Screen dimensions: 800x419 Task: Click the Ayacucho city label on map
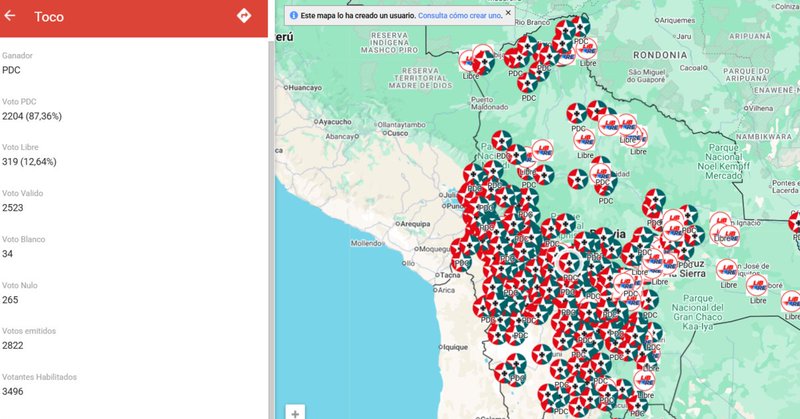(335, 122)
